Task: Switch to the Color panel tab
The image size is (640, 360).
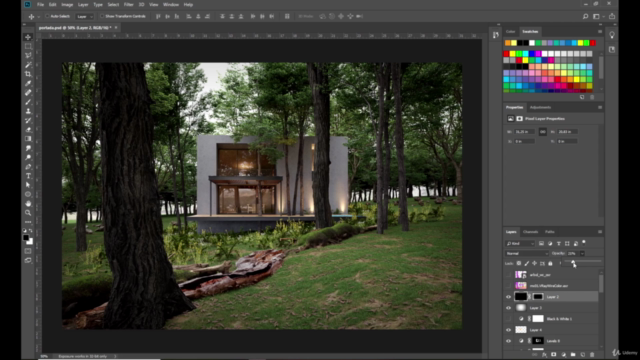Action: click(x=511, y=31)
